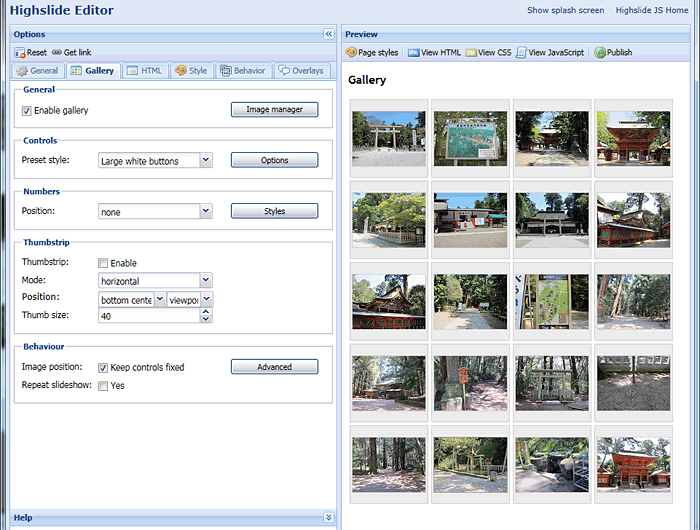Open the torii gate thumbnail in the first row

point(389,138)
